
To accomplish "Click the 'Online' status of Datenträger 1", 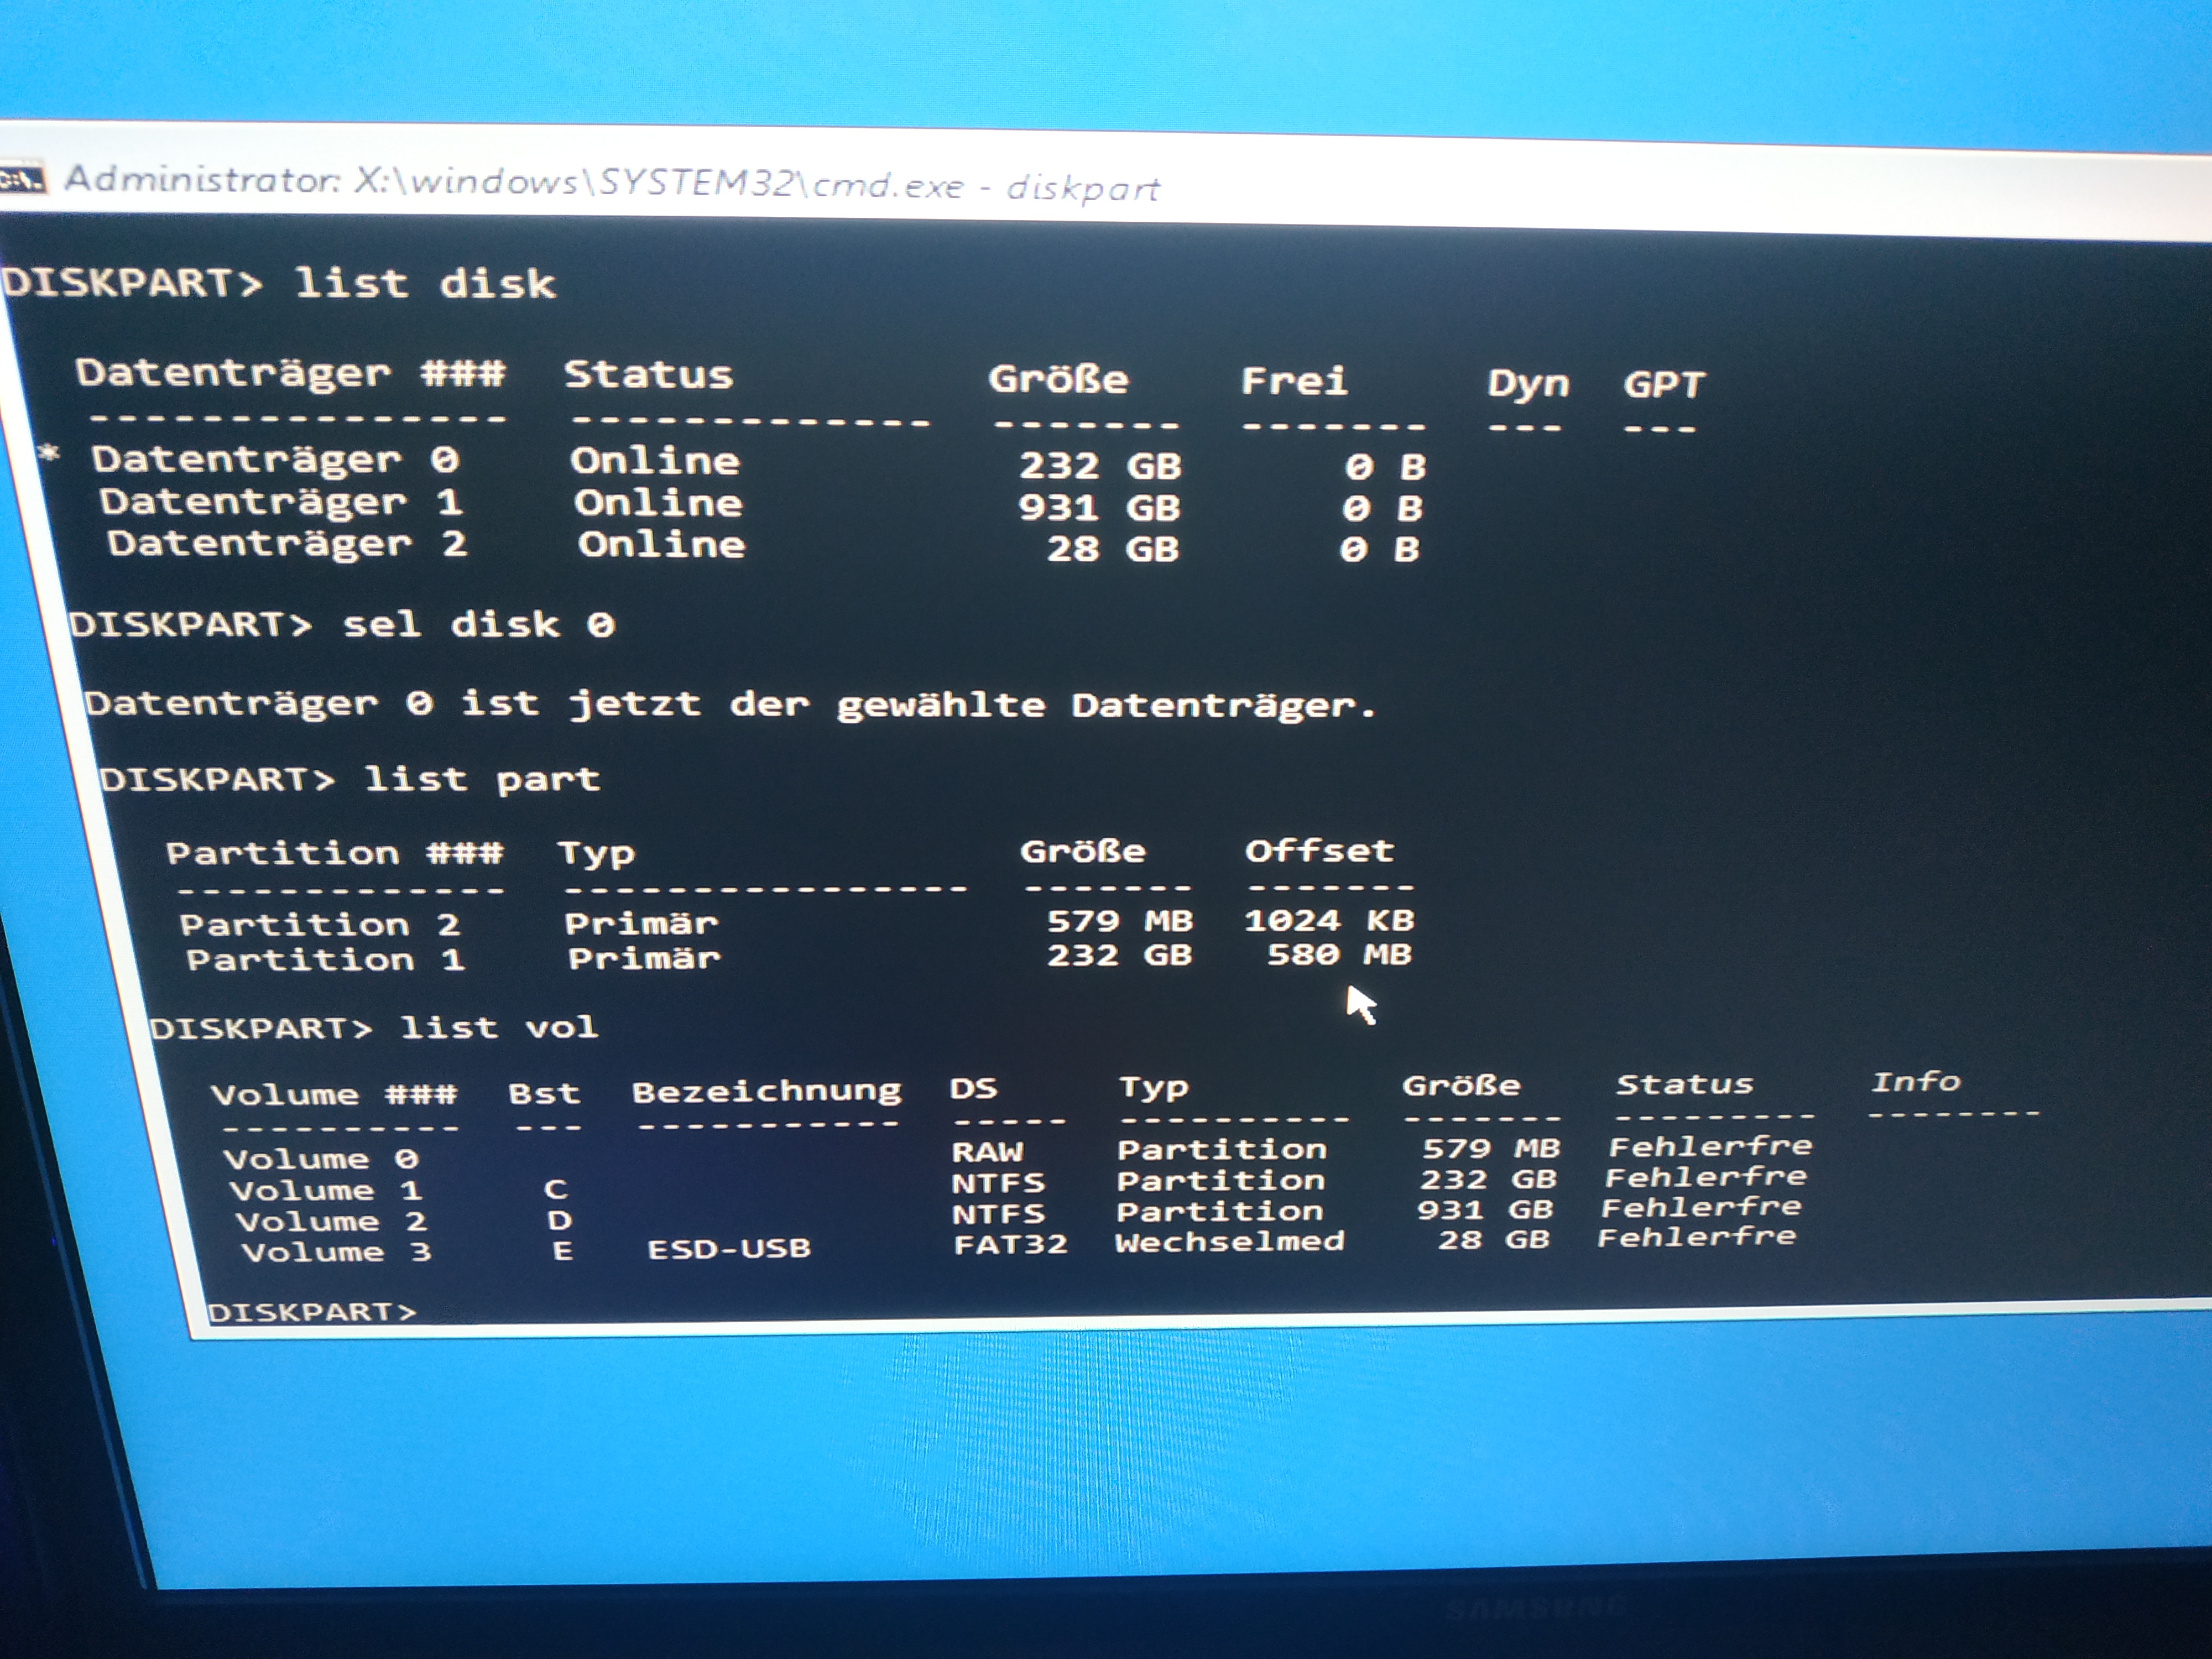I will click(x=658, y=503).
